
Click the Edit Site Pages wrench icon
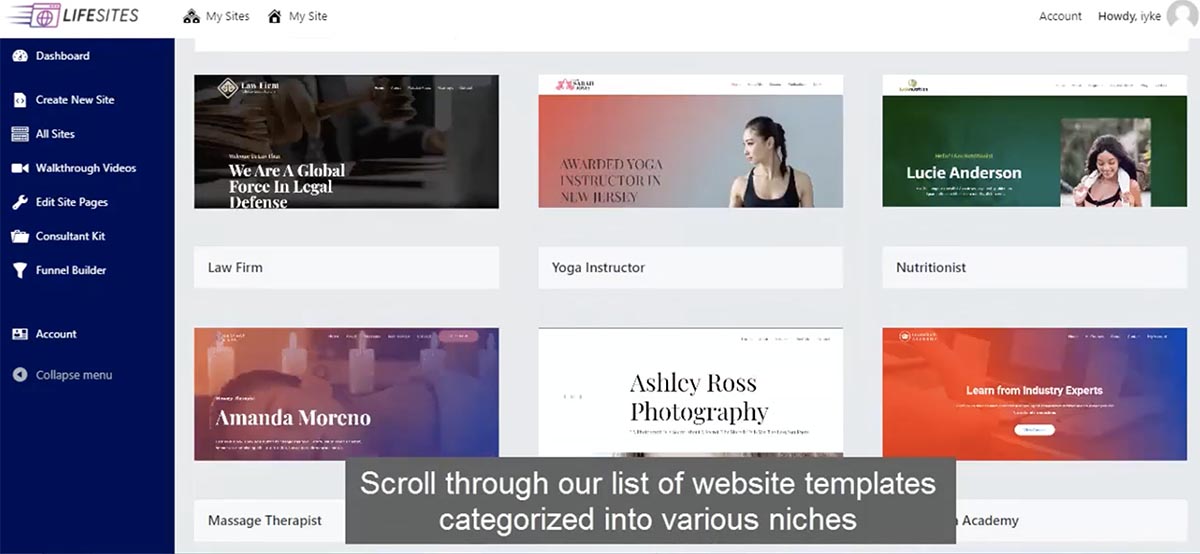pos(19,202)
